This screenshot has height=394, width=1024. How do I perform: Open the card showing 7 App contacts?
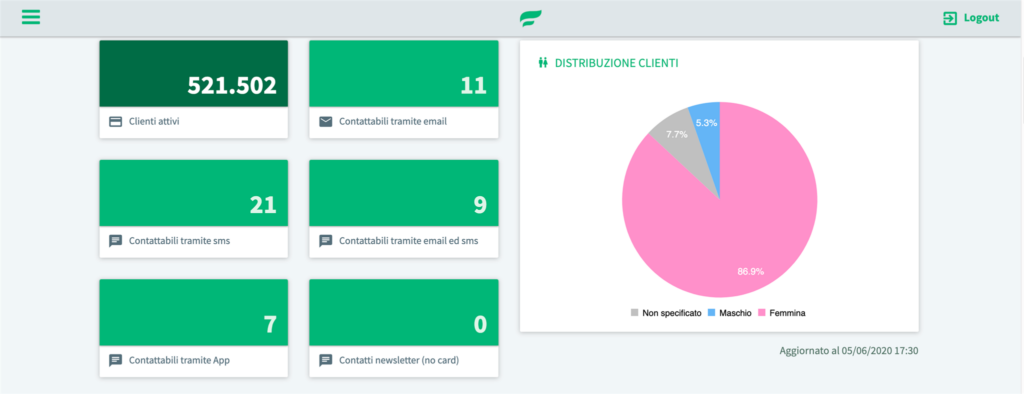[194, 329]
